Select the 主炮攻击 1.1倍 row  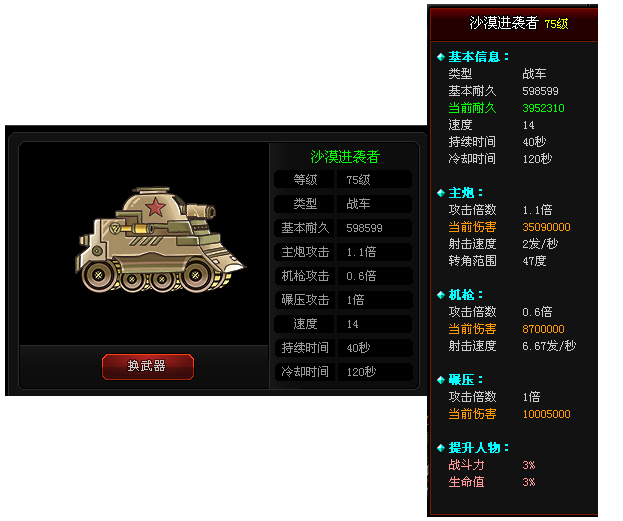coord(343,252)
